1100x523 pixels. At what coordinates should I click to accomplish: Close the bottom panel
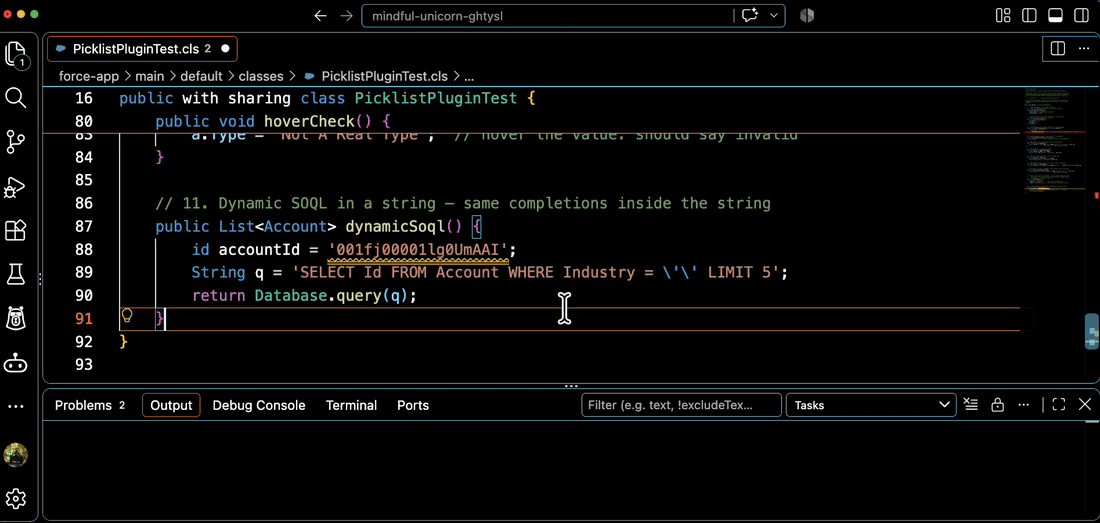click(x=1085, y=405)
